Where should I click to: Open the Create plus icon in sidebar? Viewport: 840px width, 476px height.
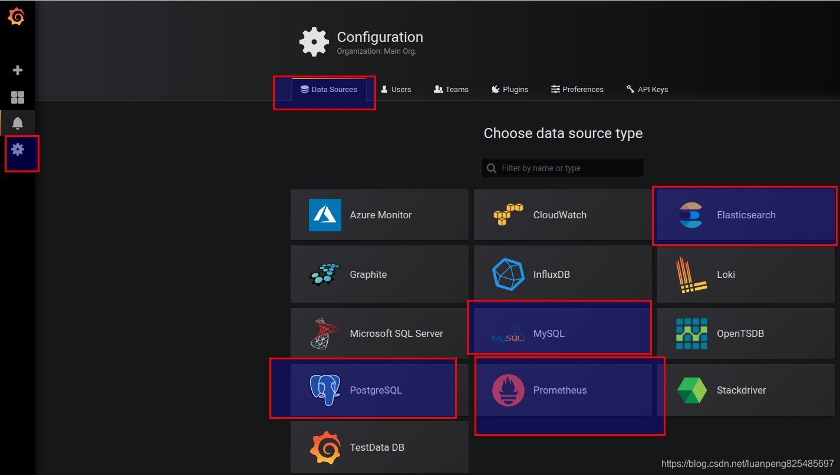[17, 71]
